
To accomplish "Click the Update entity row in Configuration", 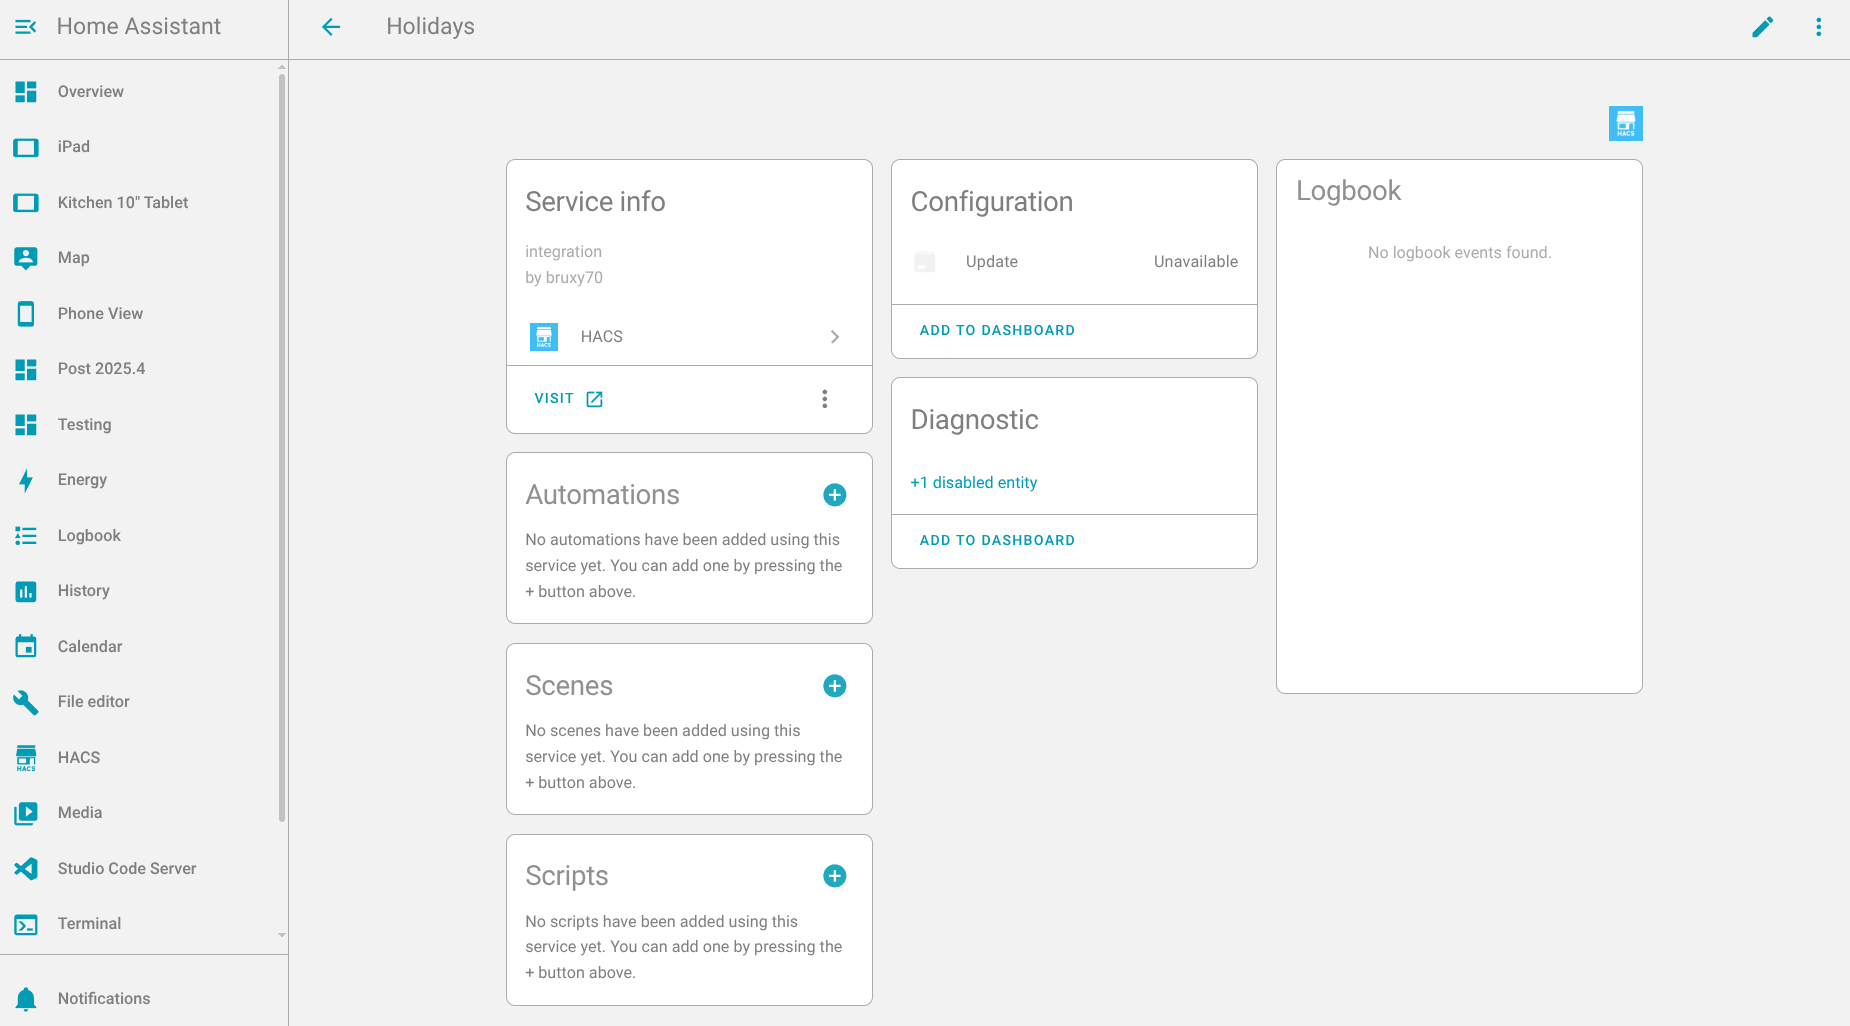I will [x=1074, y=262].
